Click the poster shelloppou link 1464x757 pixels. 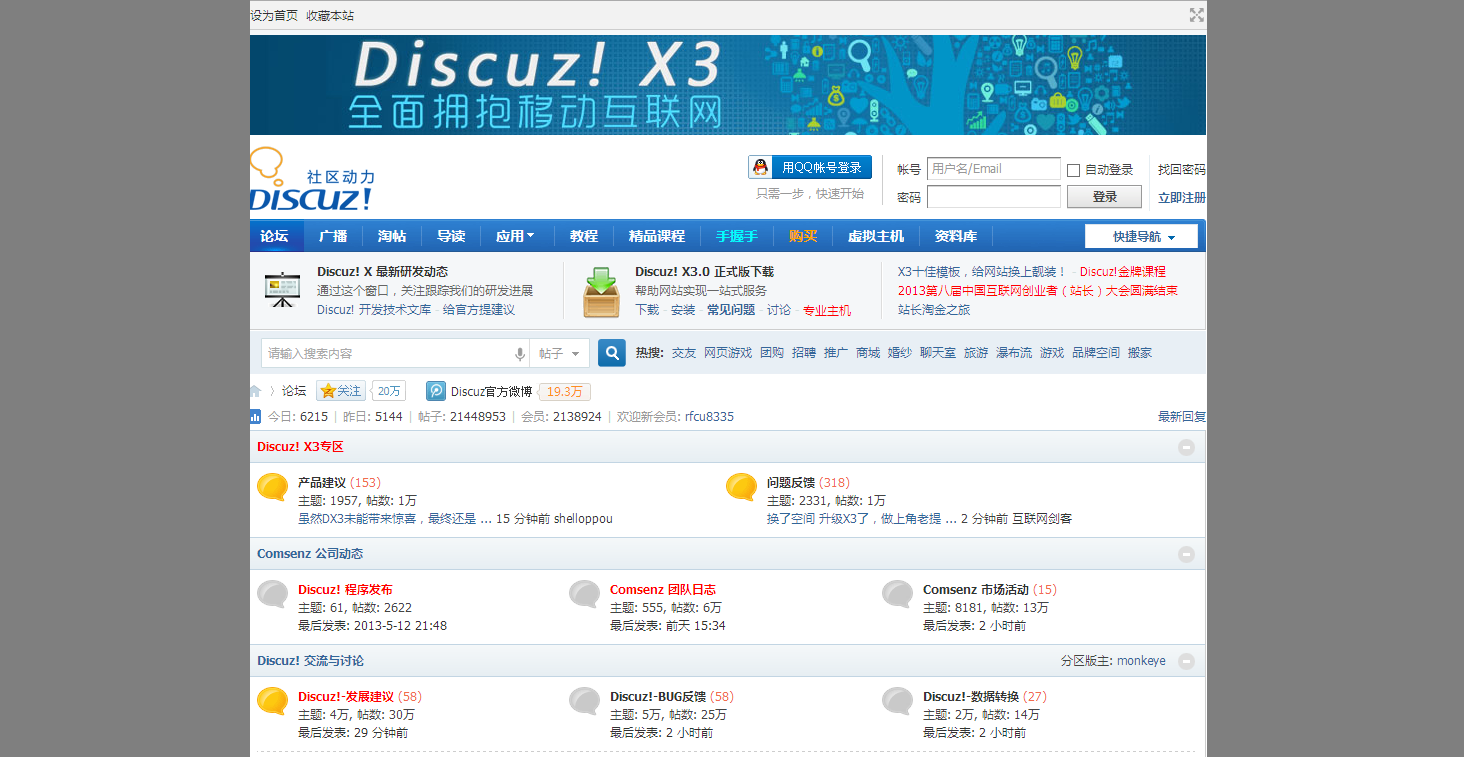click(x=583, y=519)
